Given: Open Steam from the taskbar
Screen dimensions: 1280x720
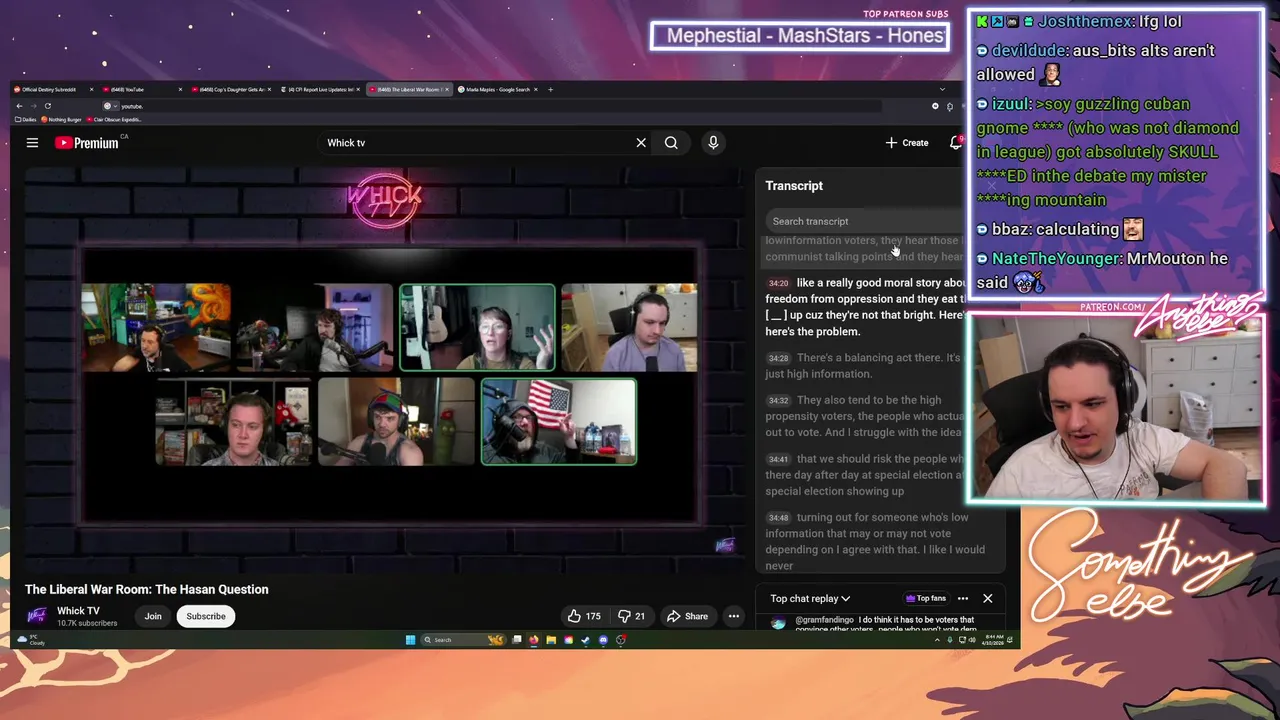Looking at the screenshot, I should click(x=586, y=640).
